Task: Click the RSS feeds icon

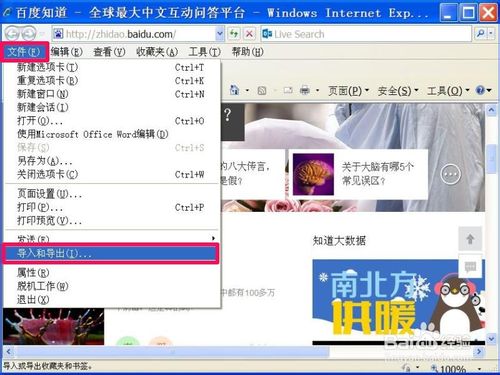Action: click(262, 90)
